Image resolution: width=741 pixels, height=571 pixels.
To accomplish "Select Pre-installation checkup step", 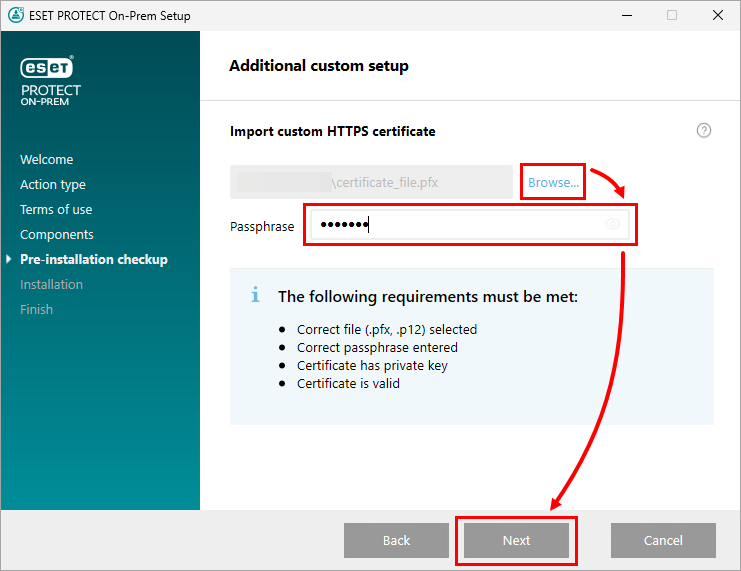I will click(94, 260).
